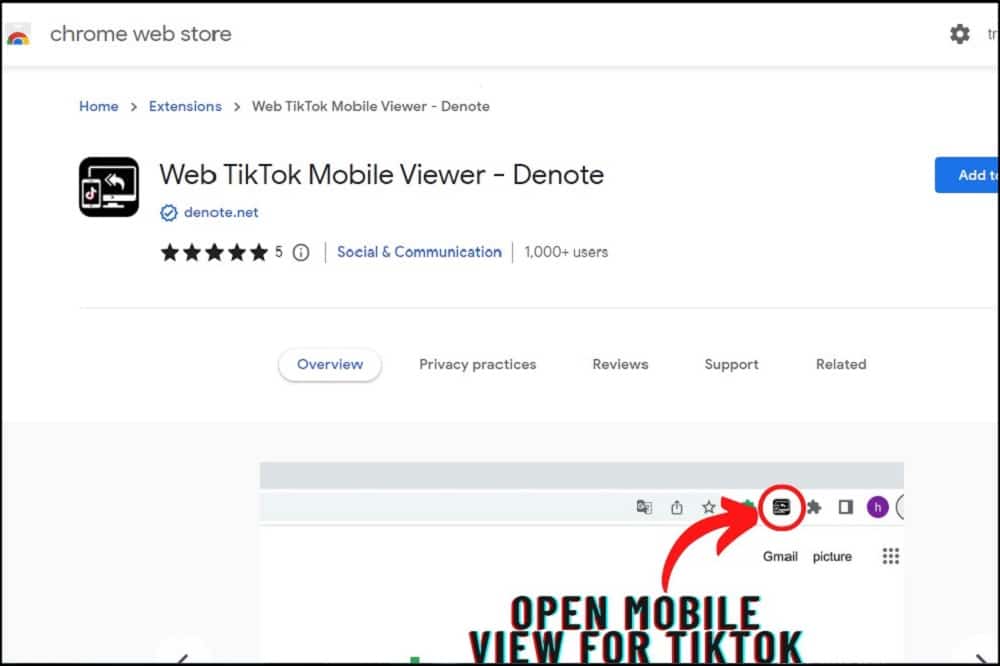Click bookmark star in preview toolbar
Image resolution: width=1000 pixels, height=666 pixels.
[709, 507]
